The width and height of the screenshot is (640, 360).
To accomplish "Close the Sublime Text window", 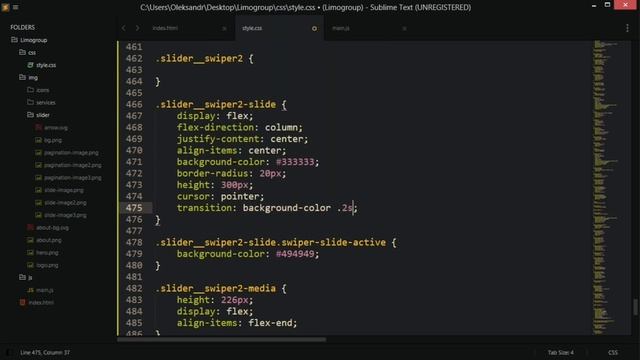I will click(x=625, y=5).
